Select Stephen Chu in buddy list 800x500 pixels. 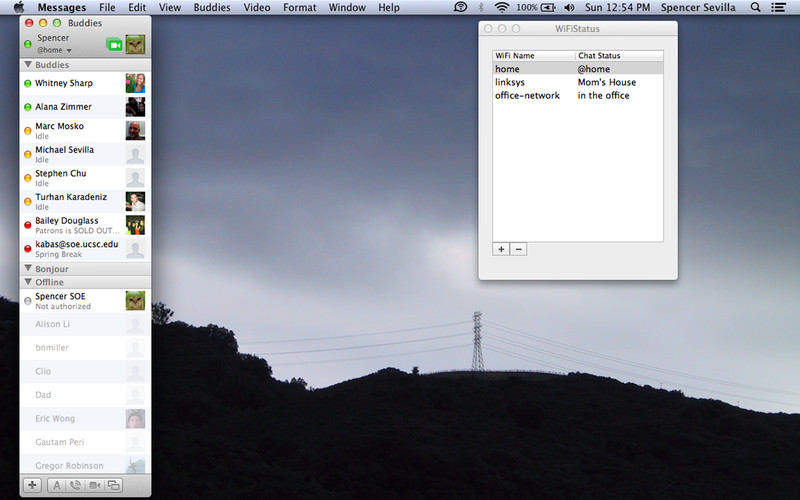85,178
